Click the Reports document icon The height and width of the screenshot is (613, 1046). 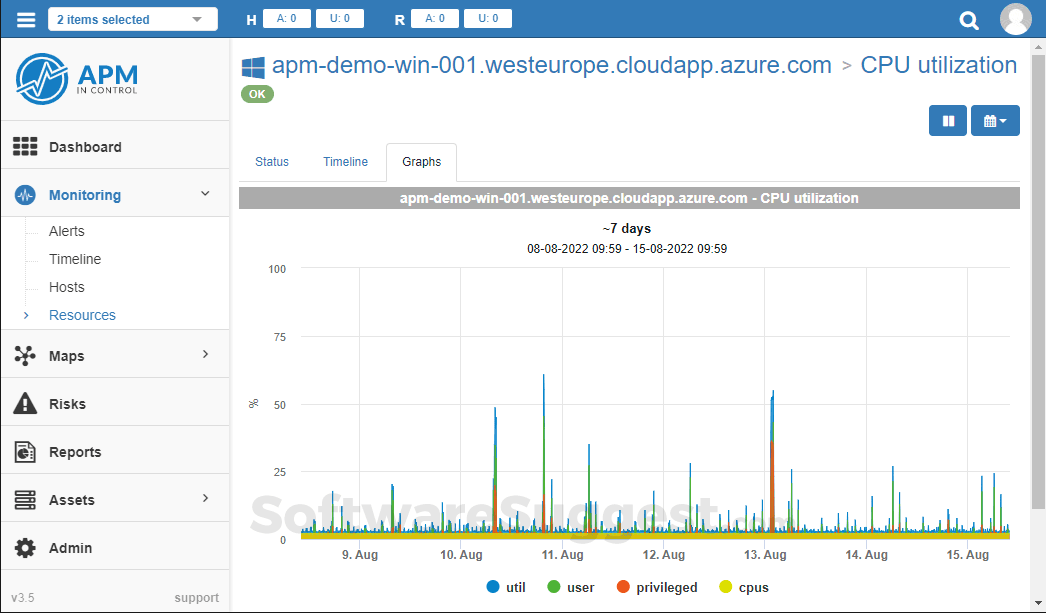pos(25,452)
